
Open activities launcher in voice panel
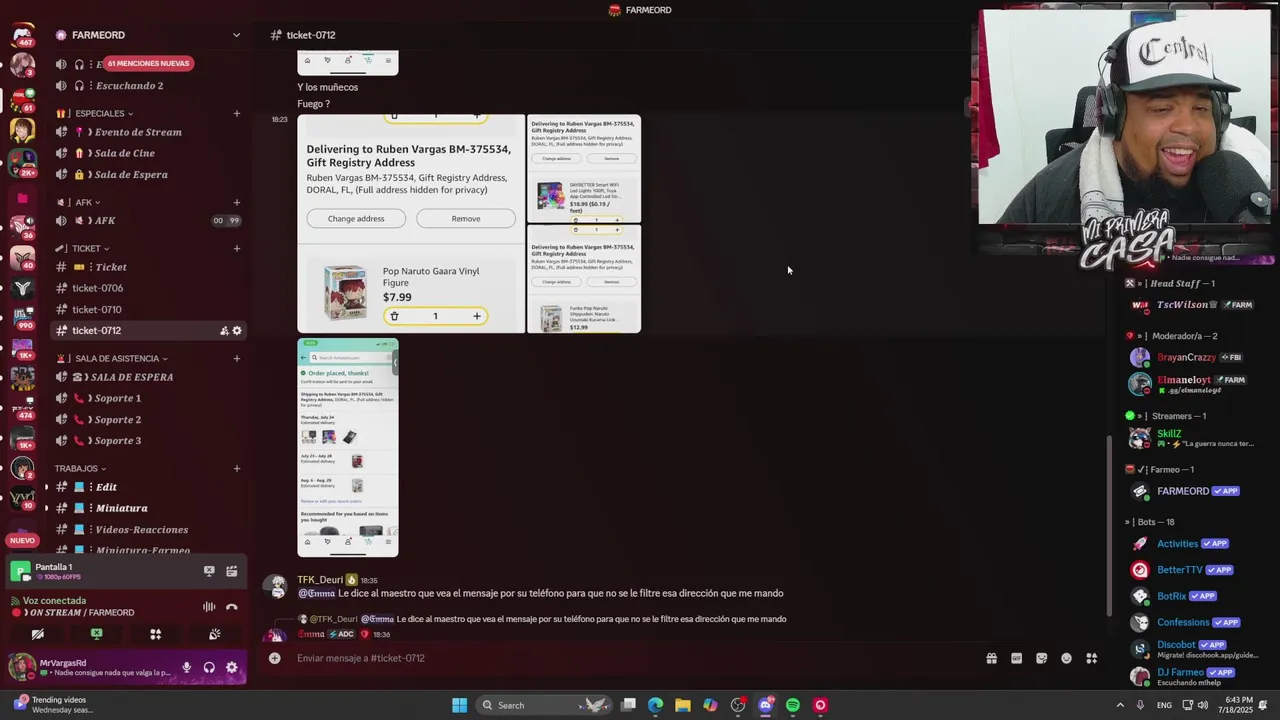click(155, 634)
